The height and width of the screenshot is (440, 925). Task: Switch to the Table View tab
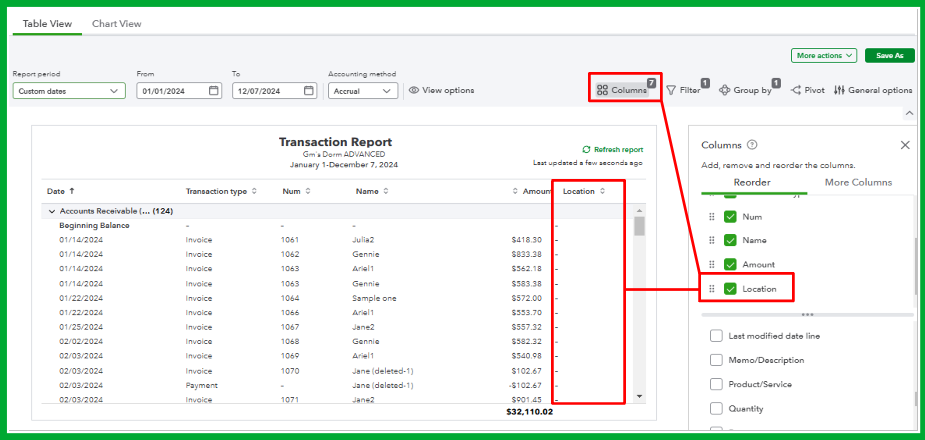(x=47, y=24)
